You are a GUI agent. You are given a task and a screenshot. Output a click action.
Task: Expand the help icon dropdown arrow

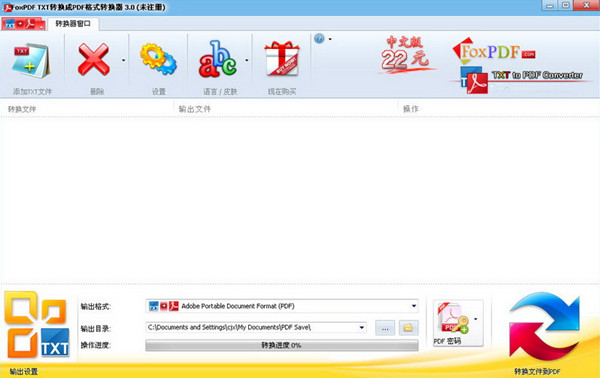pos(330,39)
